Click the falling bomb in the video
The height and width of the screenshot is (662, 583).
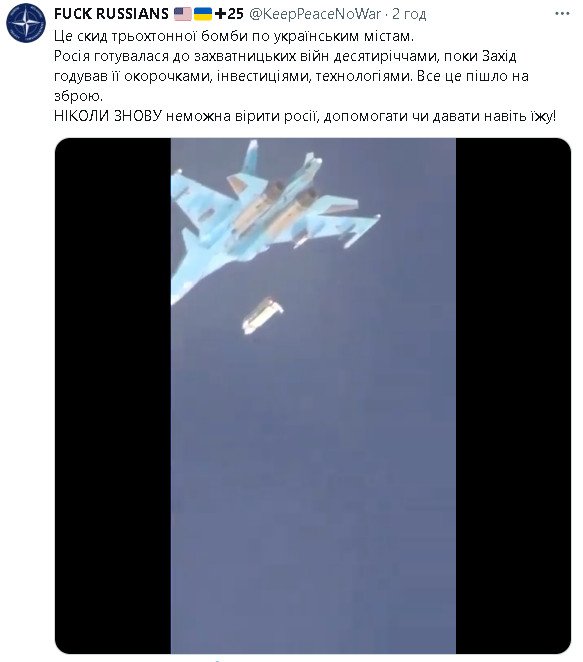(263, 315)
